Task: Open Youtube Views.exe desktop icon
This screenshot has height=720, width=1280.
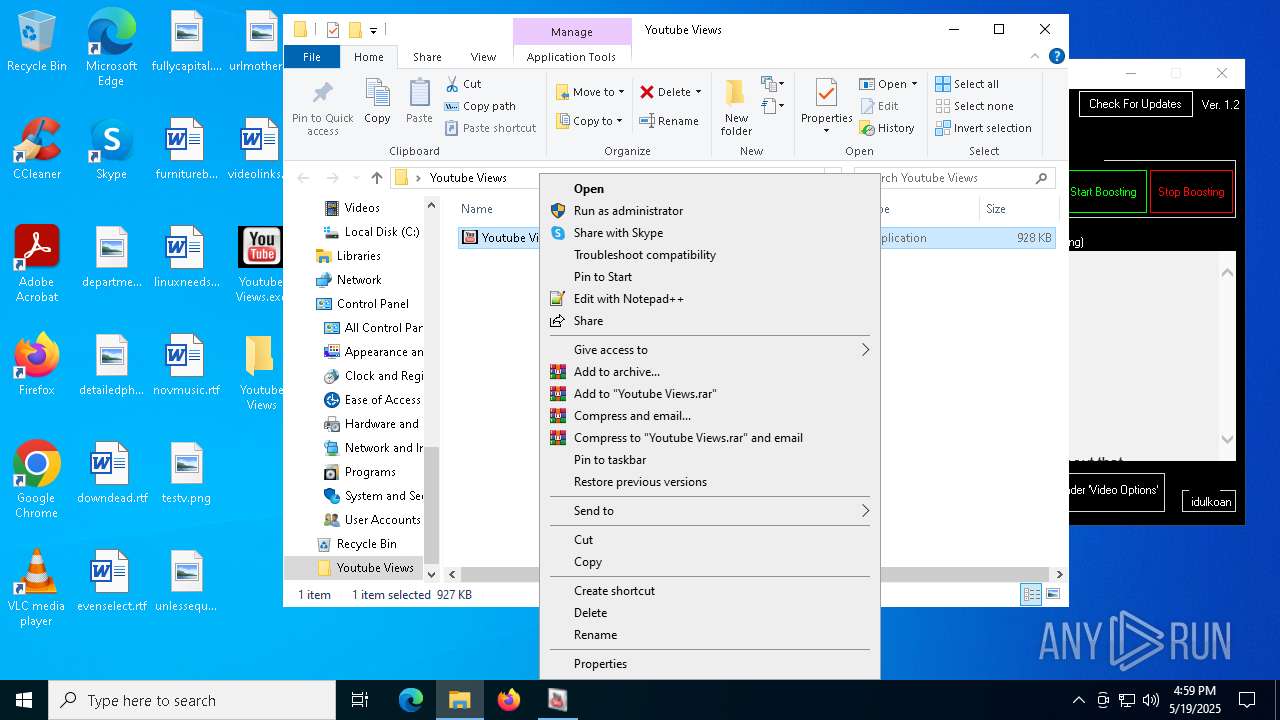Action: coord(260,264)
